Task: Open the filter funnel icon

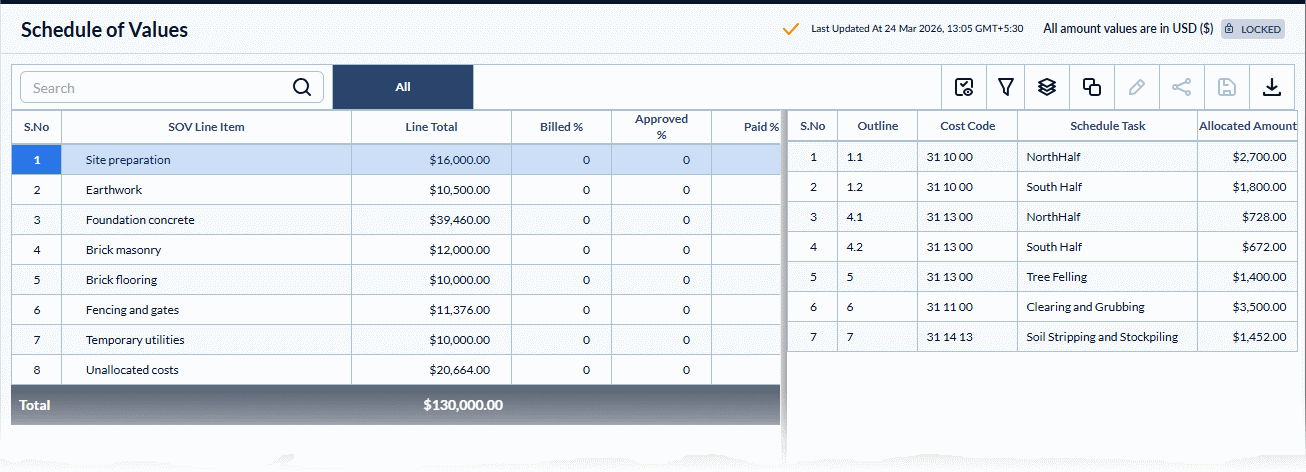Action: [x=1006, y=87]
